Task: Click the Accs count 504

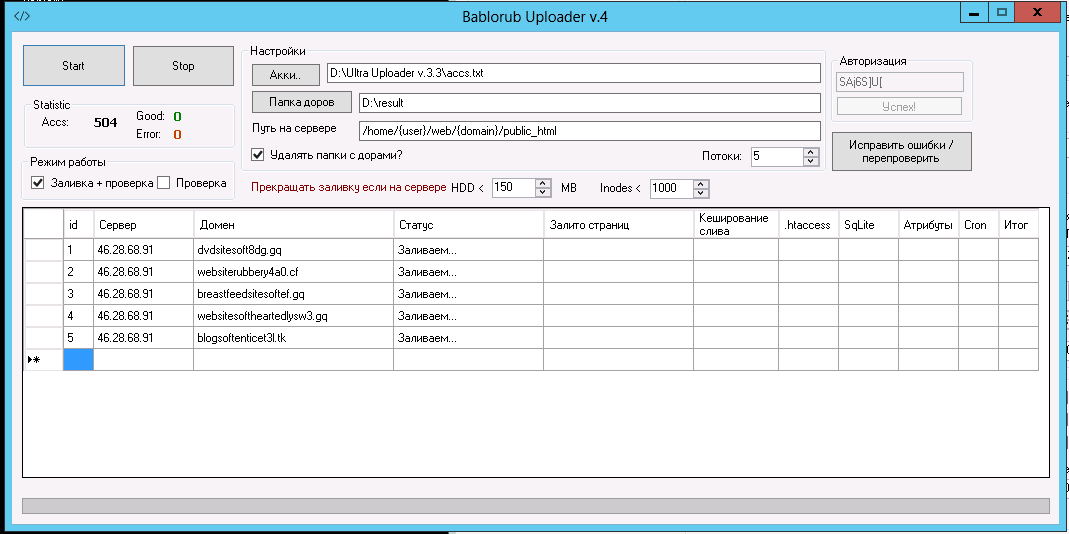Action: click(x=106, y=123)
